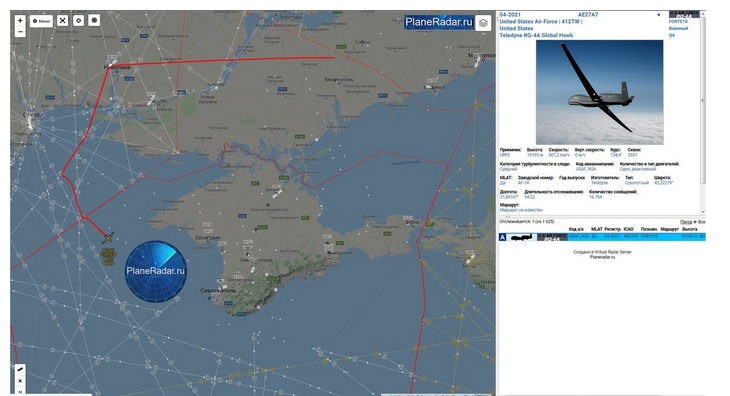Click the Virtual Radar Server link
This screenshot has width=730, height=396.
point(612,252)
